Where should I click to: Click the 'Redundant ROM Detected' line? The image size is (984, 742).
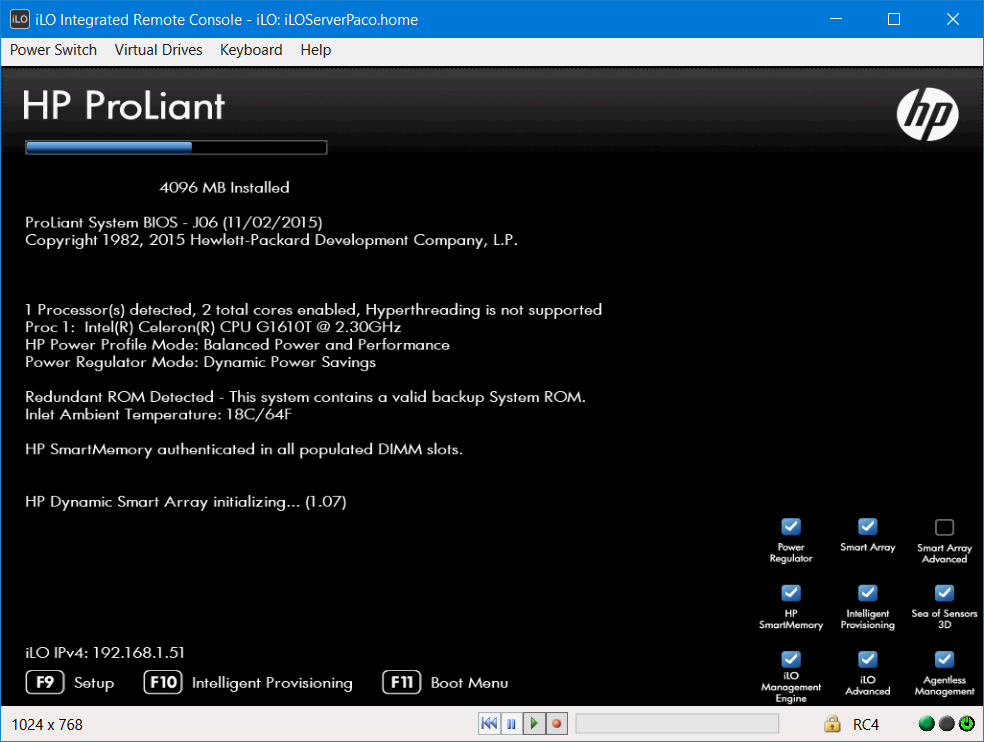306,397
